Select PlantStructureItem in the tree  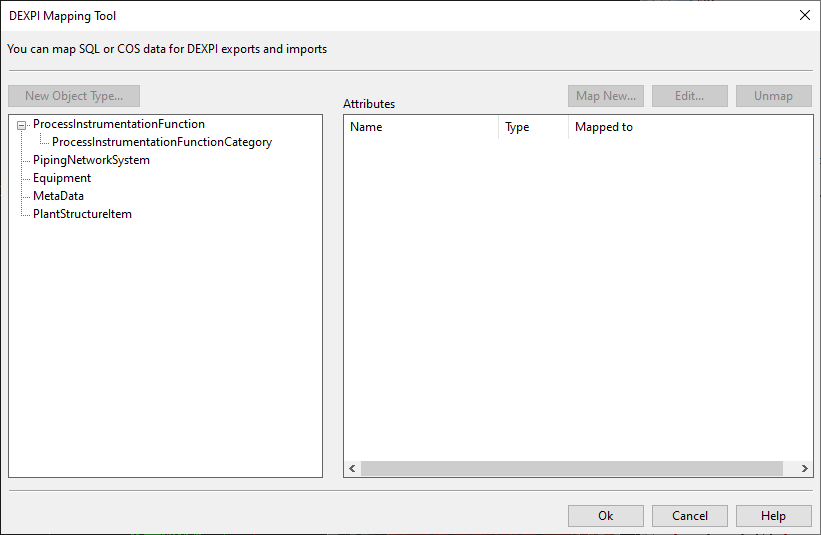[x=82, y=214]
